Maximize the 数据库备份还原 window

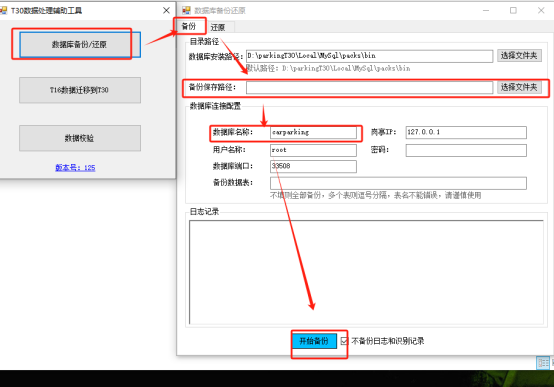[x=513, y=11]
